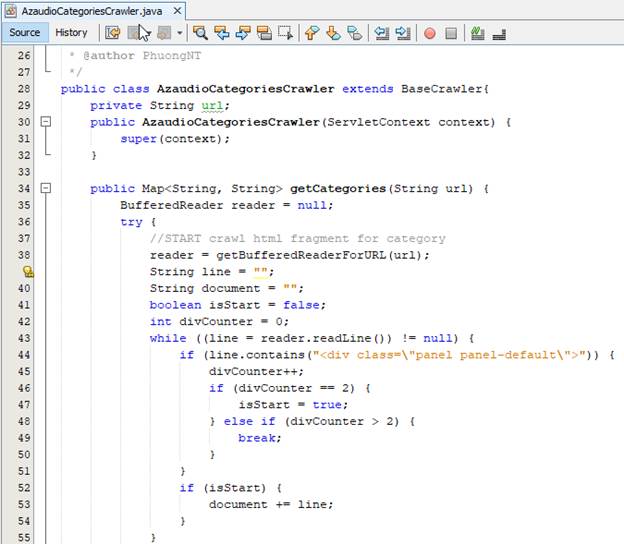This screenshot has width=624, height=544.
Task: Click the Back navigation arrow icon
Action: [134, 33]
